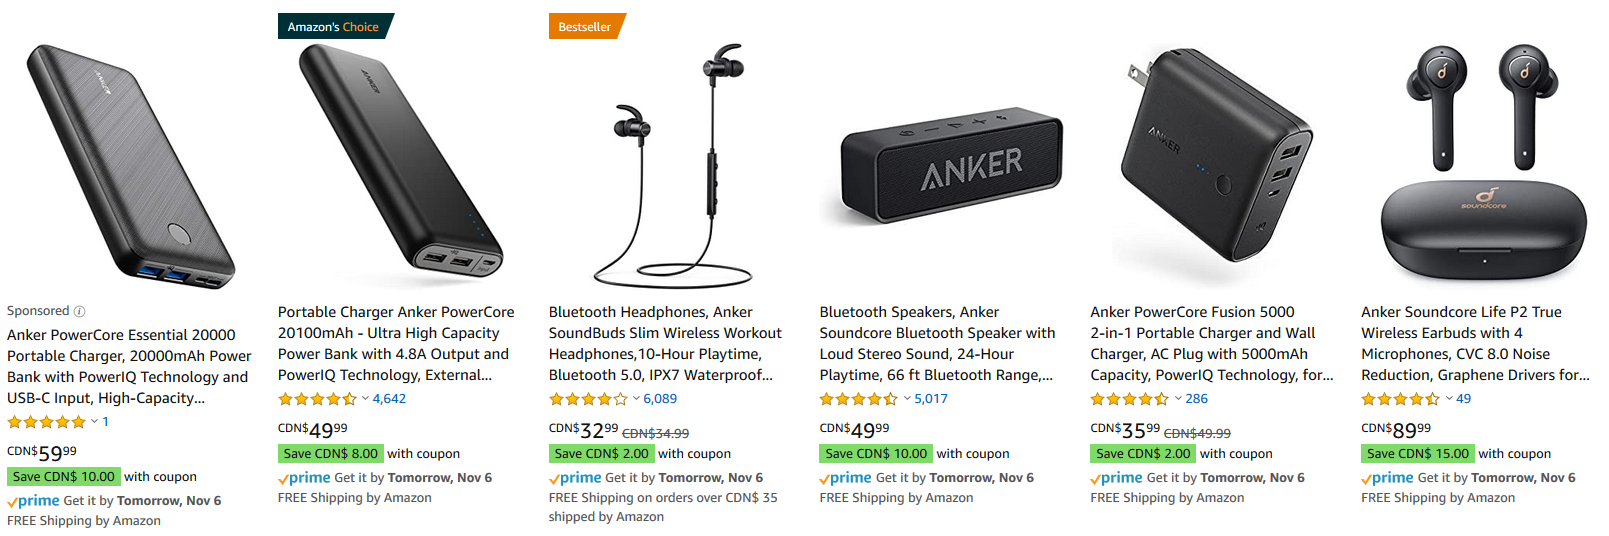This screenshot has width=1609, height=536.
Task: Click star rating of Soundcore Bluetooth Speaker
Action: pyautogui.click(x=859, y=399)
